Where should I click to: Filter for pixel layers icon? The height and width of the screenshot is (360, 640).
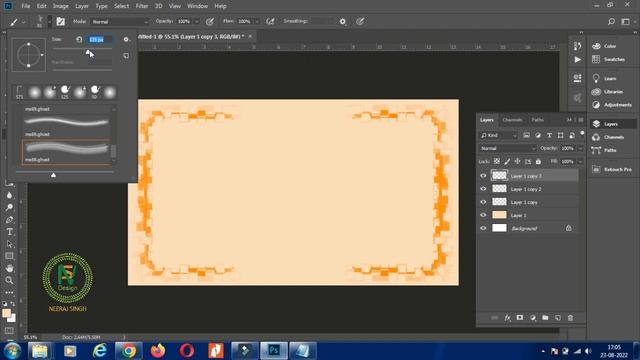(x=527, y=135)
